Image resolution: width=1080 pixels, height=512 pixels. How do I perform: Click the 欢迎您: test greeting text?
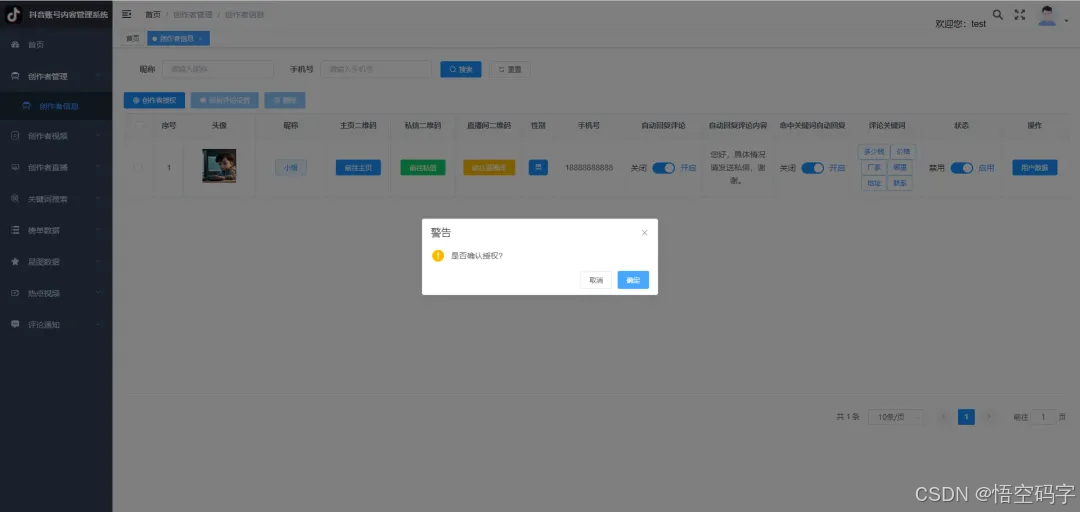[960, 23]
